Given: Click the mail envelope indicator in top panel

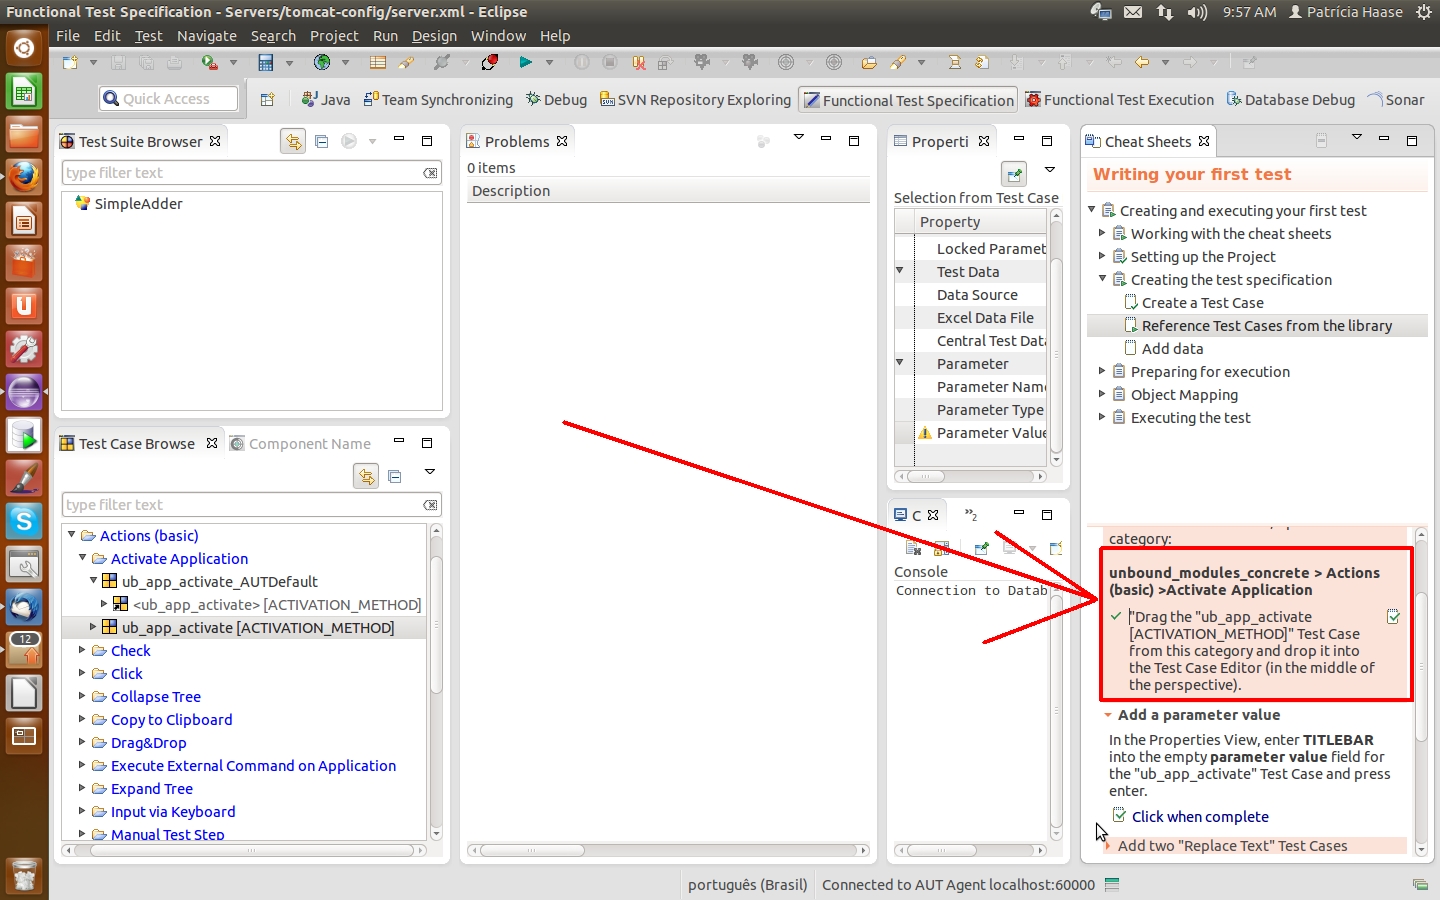Looking at the screenshot, I should pos(1132,12).
